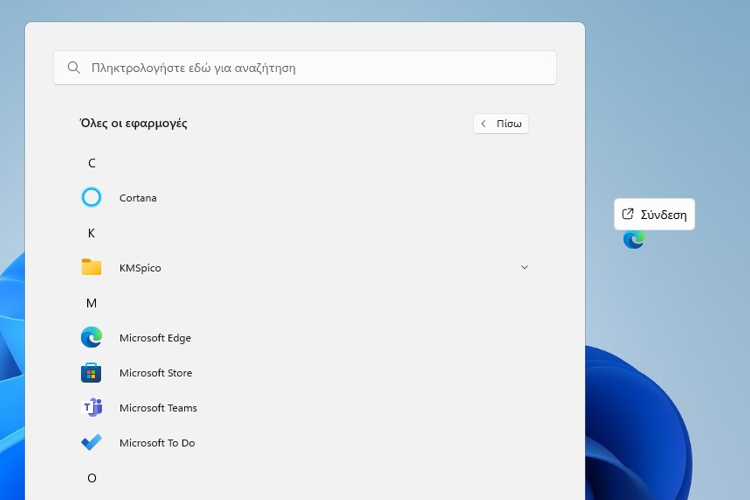The height and width of the screenshot is (500, 750).
Task: Click the KMSpico folder icon
Action: 91,267
